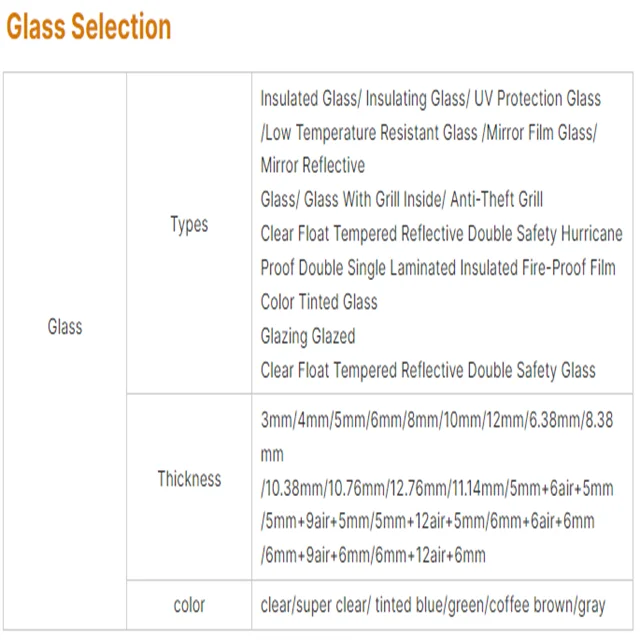The width and height of the screenshot is (640, 640).
Task: Click the thickness line starting with "3mm/4mm"
Action: pyautogui.click(x=436, y=421)
